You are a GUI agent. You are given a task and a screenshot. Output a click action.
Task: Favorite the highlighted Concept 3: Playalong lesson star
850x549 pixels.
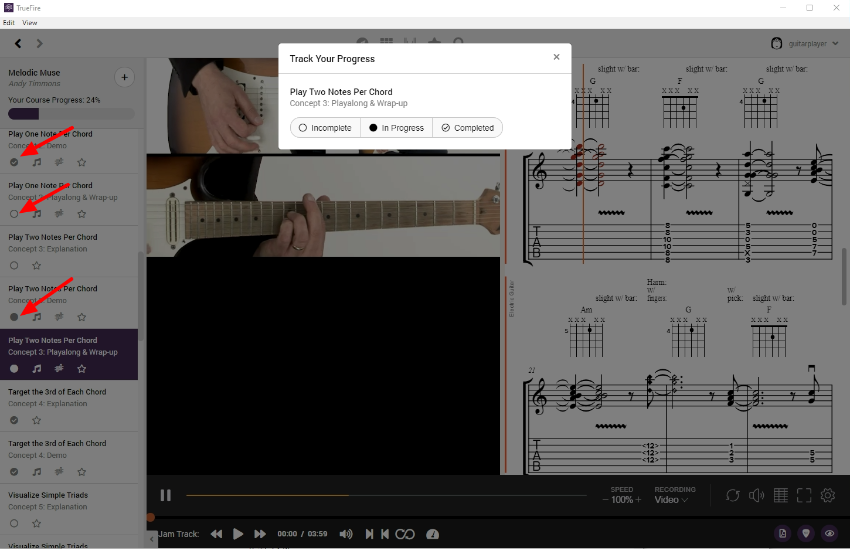[81, 369]
